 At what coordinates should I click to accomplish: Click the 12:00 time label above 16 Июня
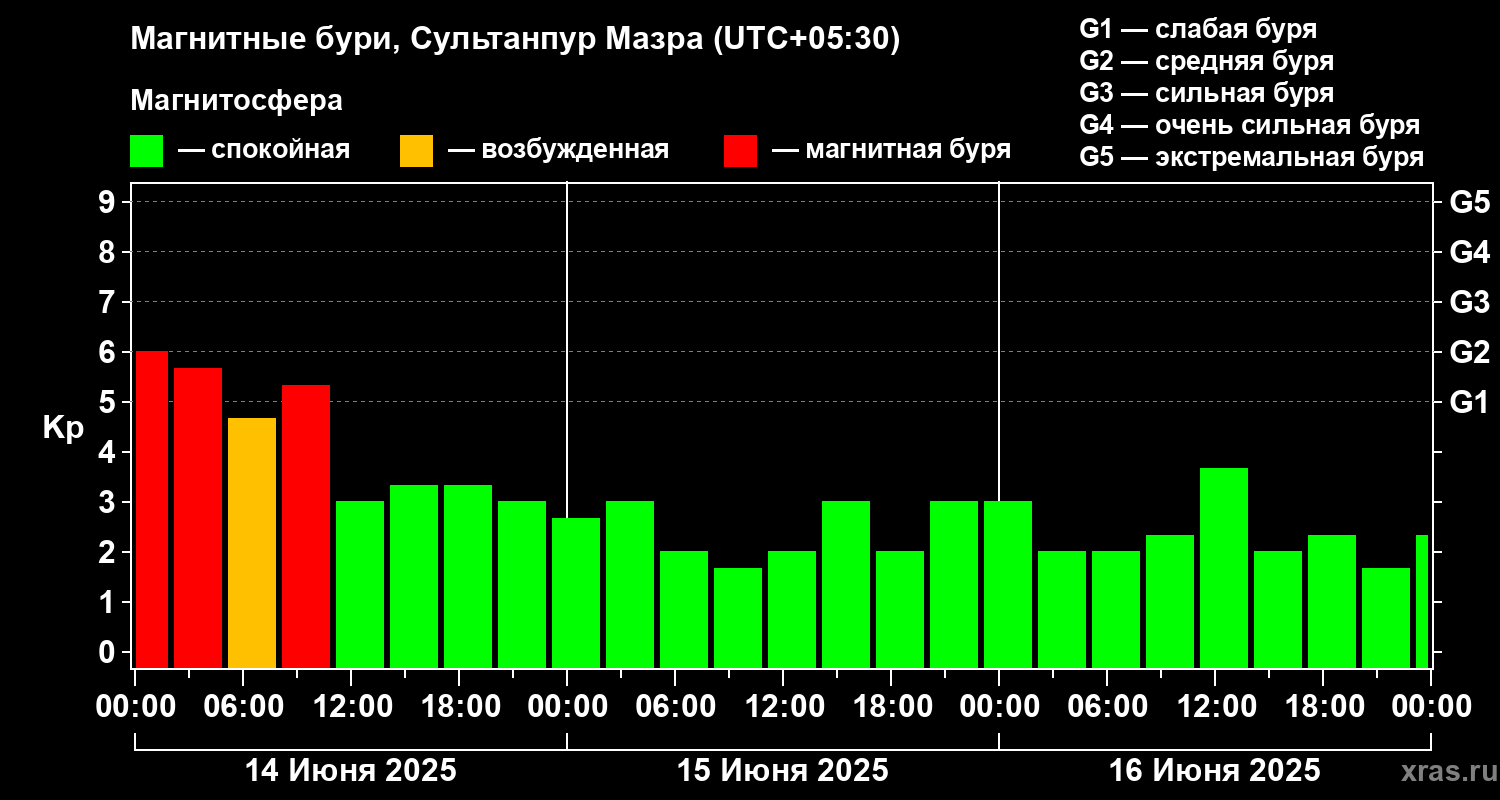click(1215, 707)
